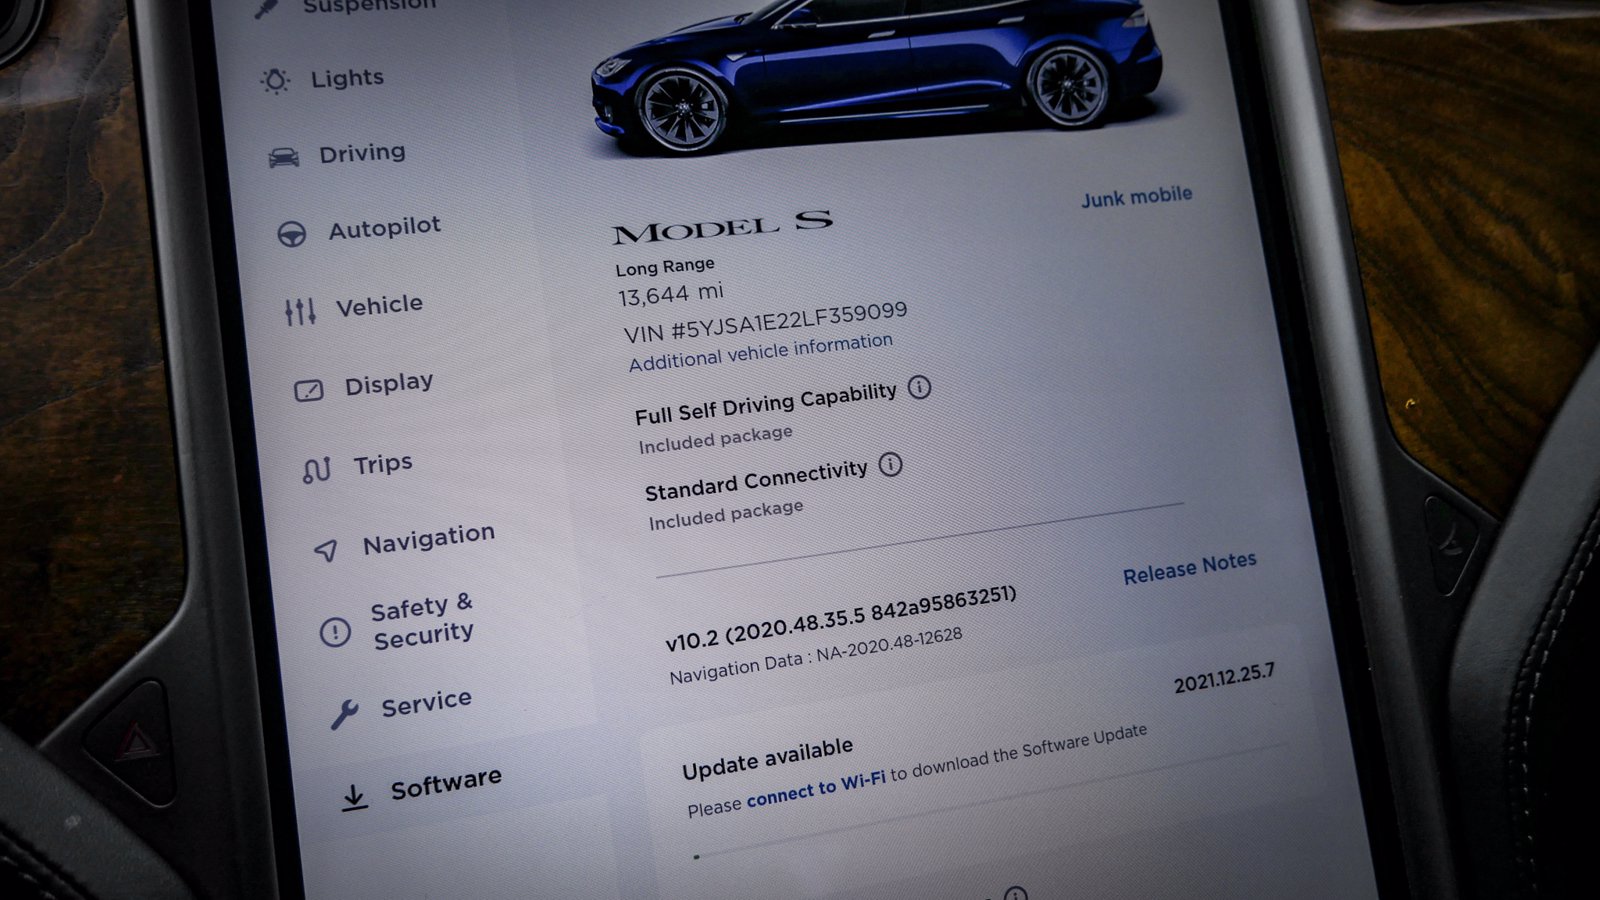Tap the Display screen icon
The width and height of the screenshot is (1600, 900).
pos(309,390)
